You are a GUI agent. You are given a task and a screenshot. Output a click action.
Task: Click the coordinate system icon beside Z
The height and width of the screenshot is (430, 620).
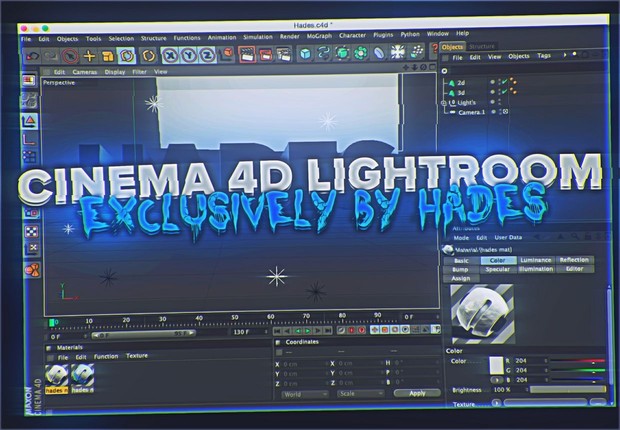pos(227,55)
